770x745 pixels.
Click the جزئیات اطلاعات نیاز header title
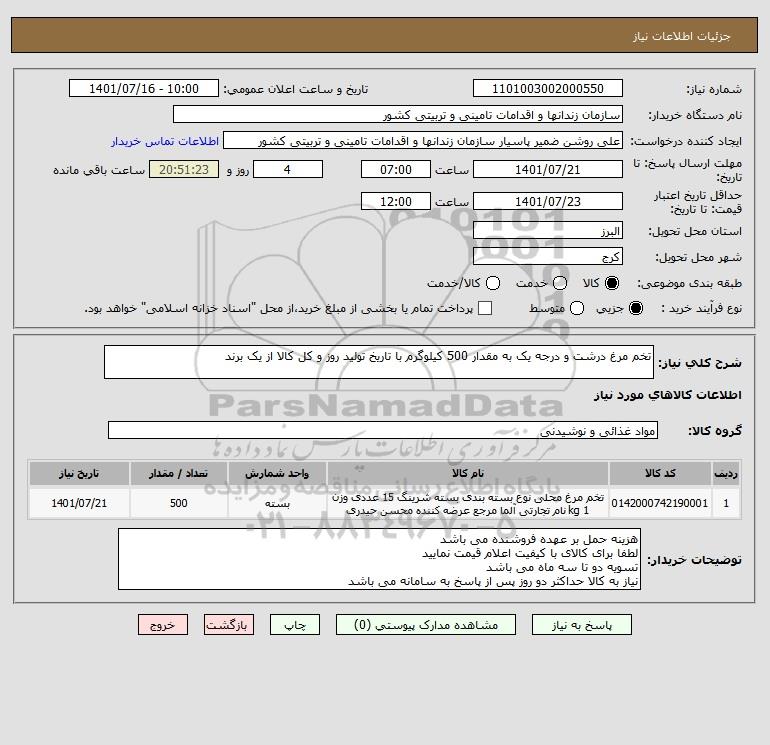click(682, 37)
